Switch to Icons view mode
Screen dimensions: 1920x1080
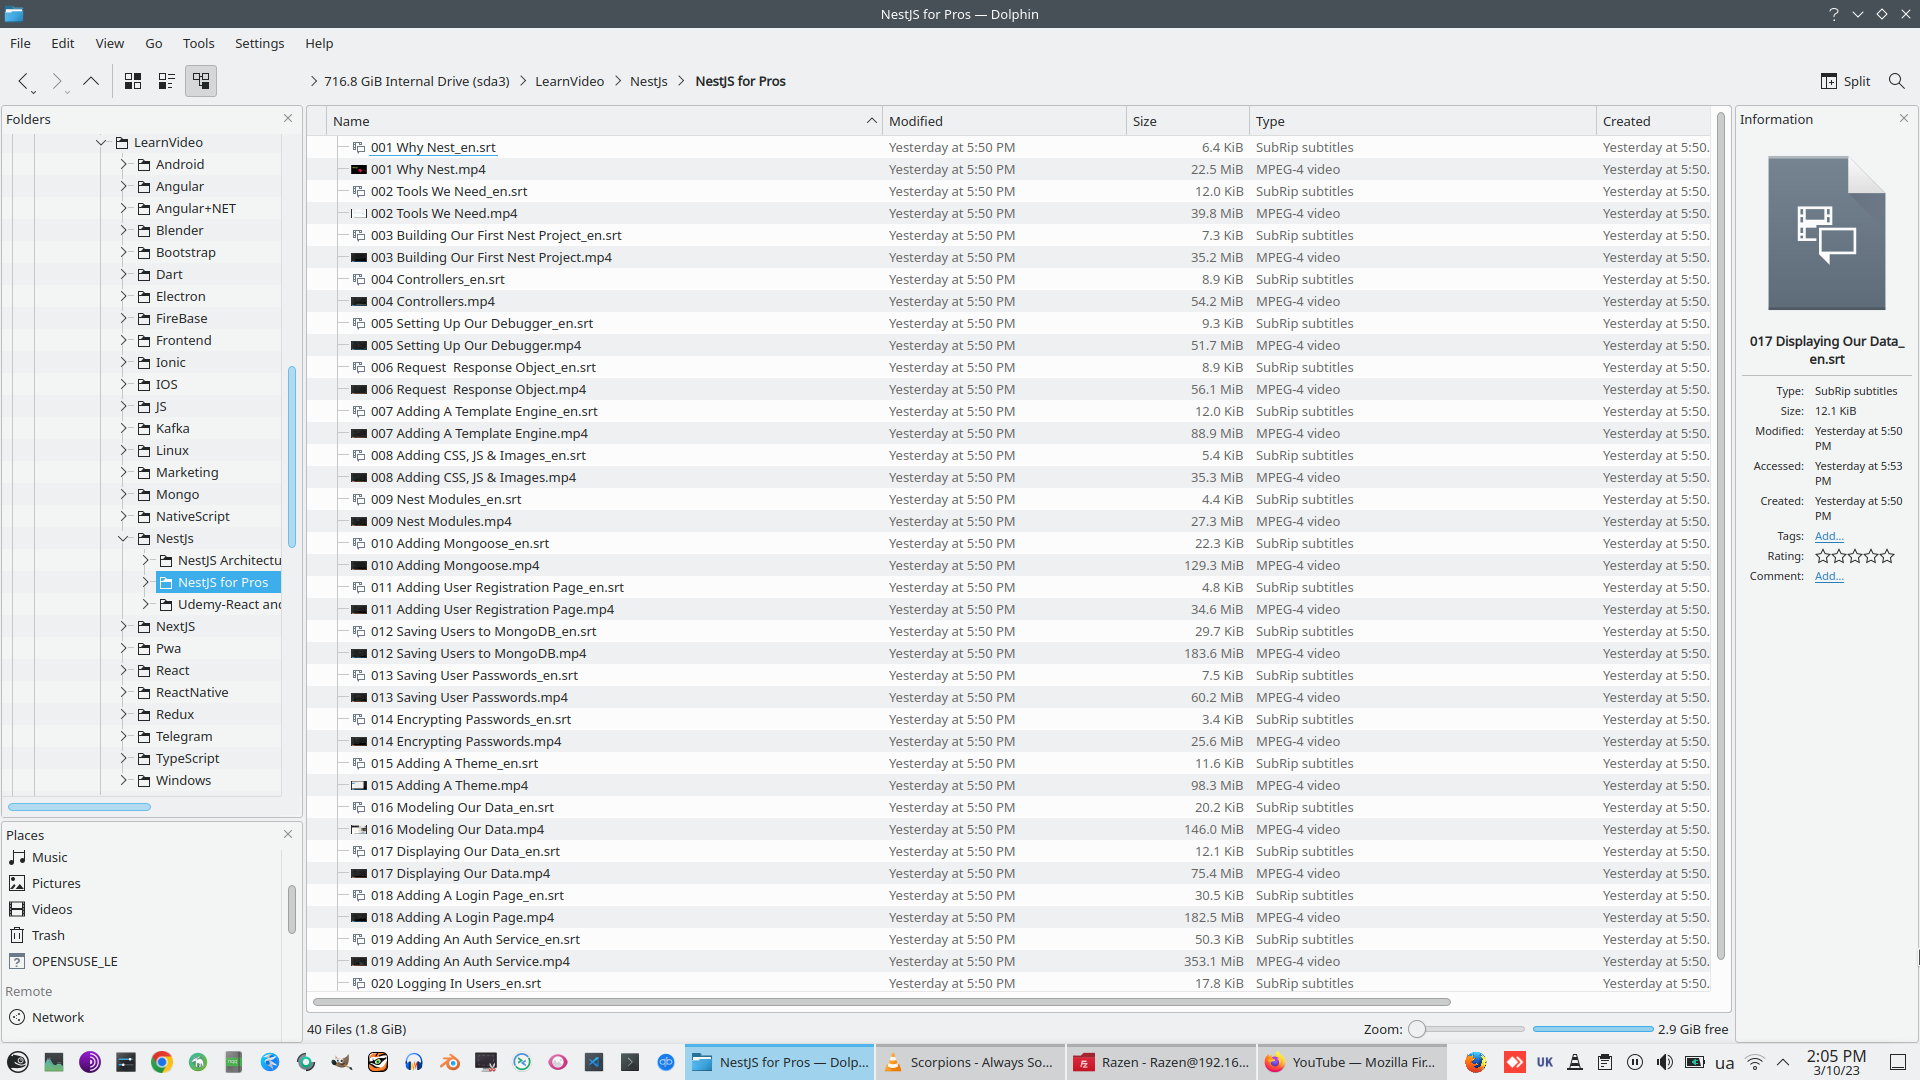tap(132, 81)
